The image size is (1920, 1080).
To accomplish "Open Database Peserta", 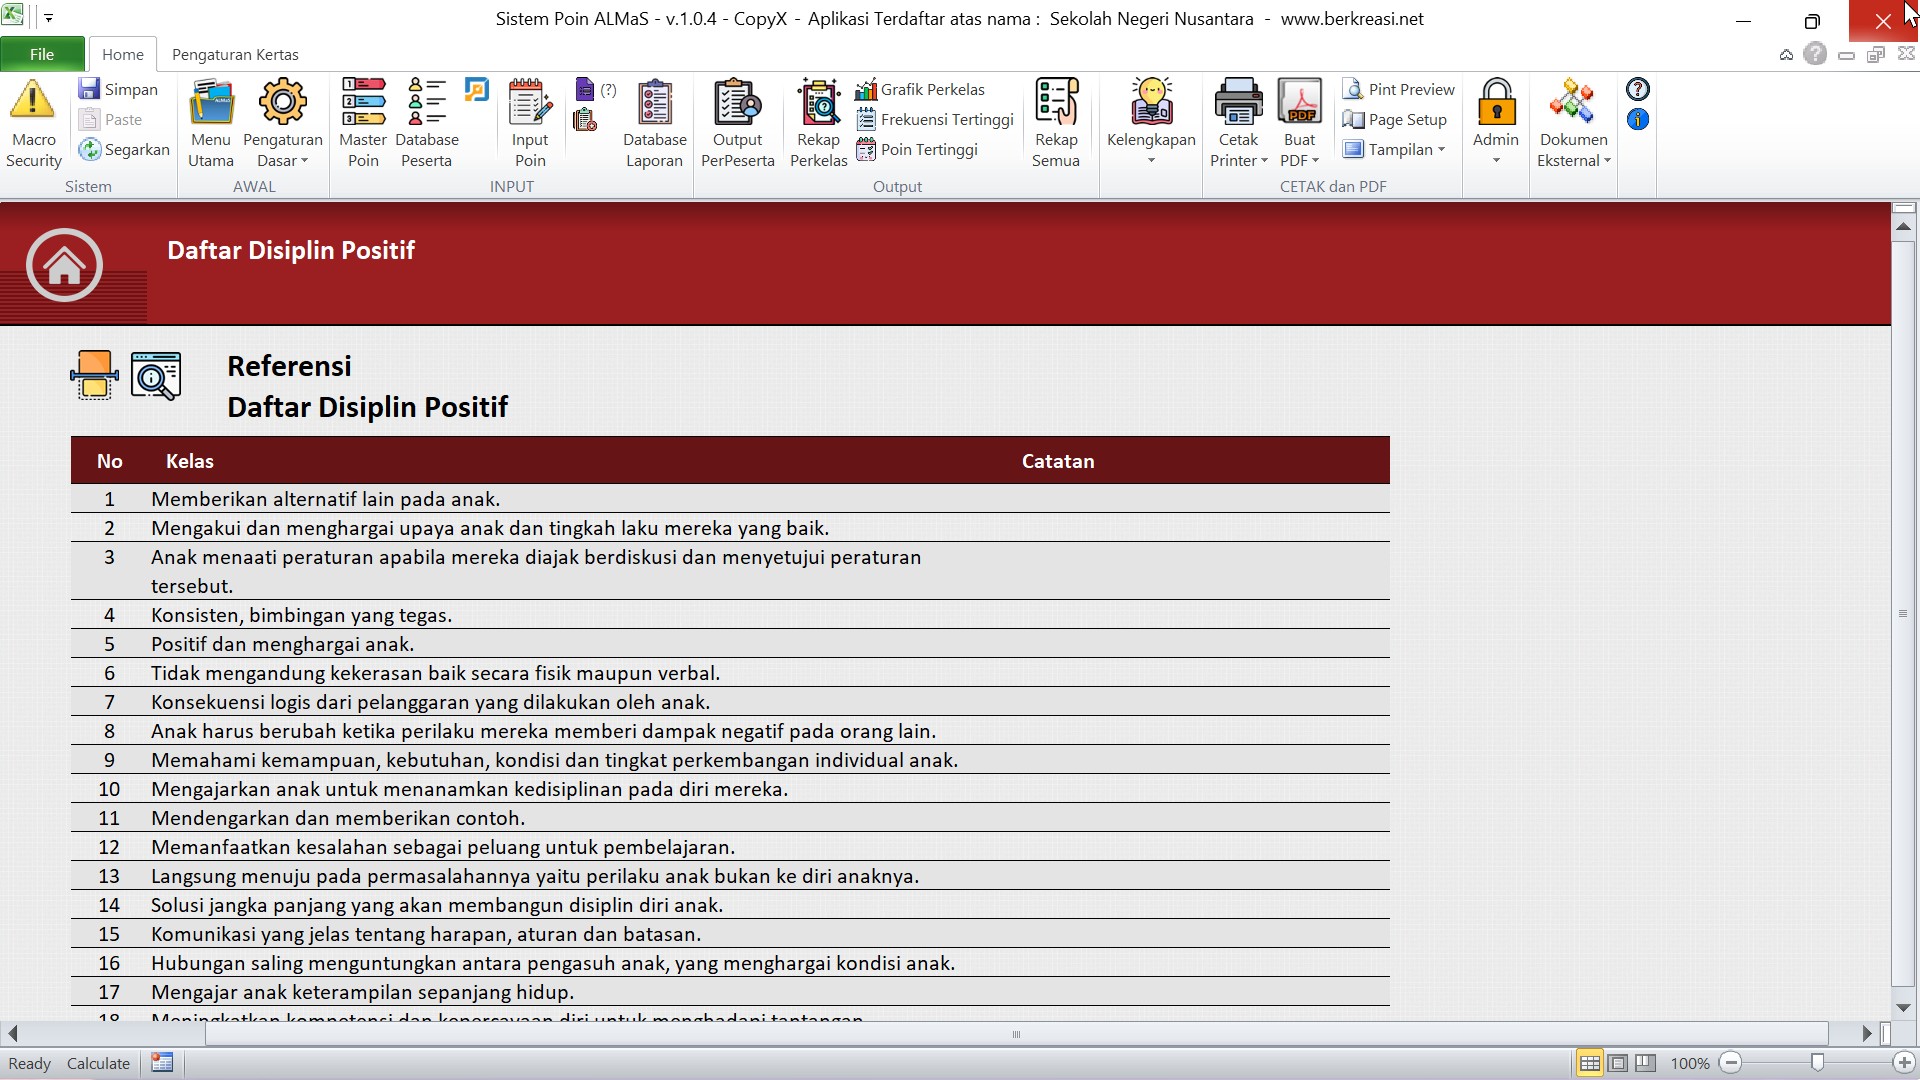I will pos(427,123).
